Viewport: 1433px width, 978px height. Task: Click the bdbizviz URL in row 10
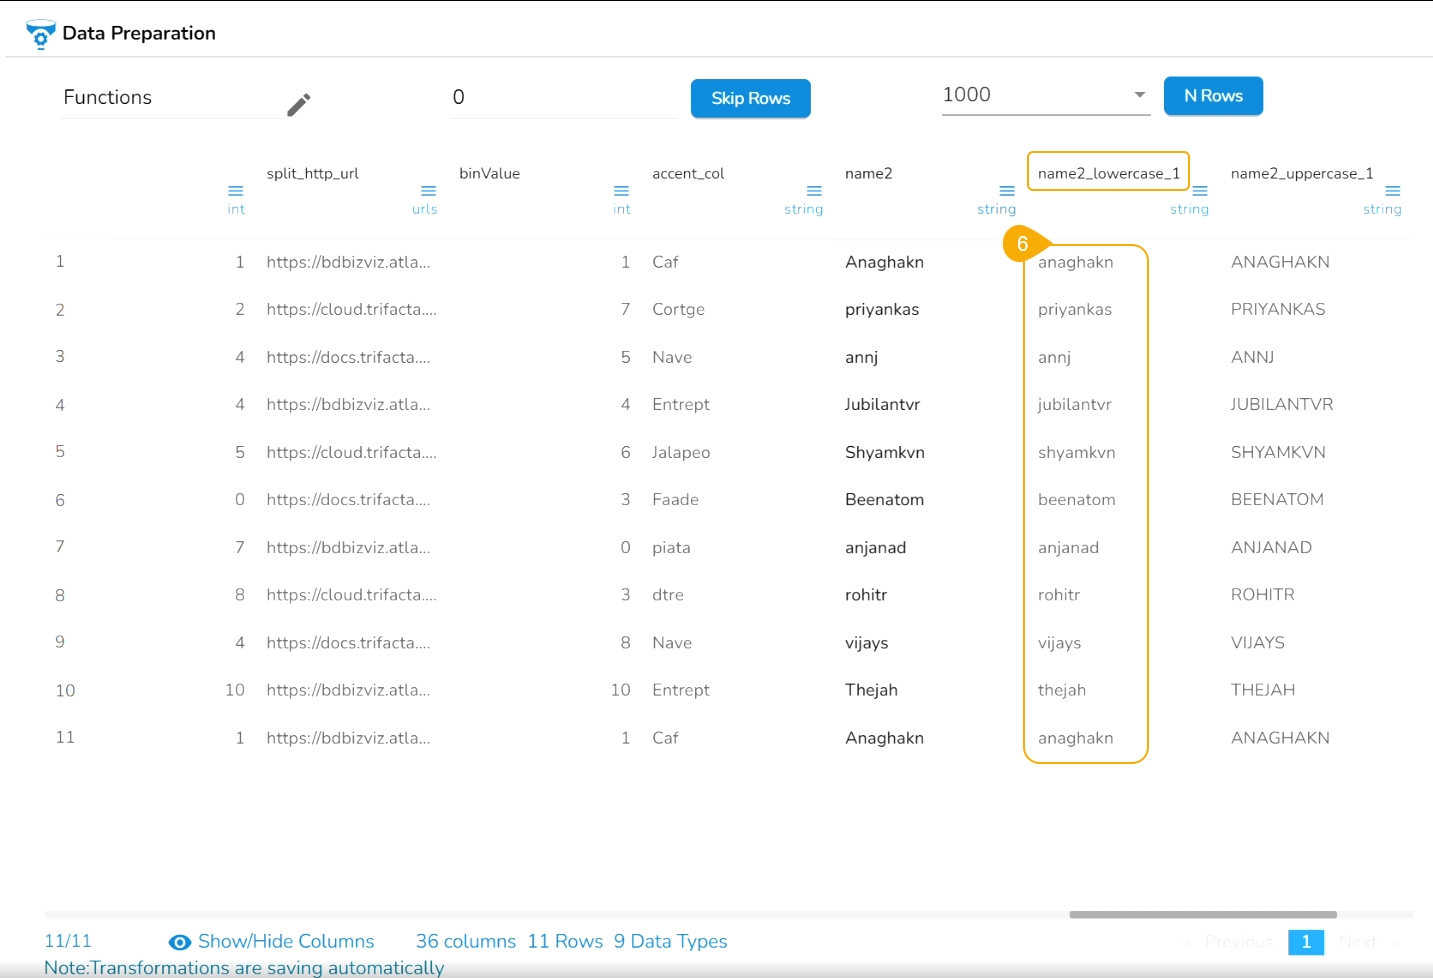(348, 690)
